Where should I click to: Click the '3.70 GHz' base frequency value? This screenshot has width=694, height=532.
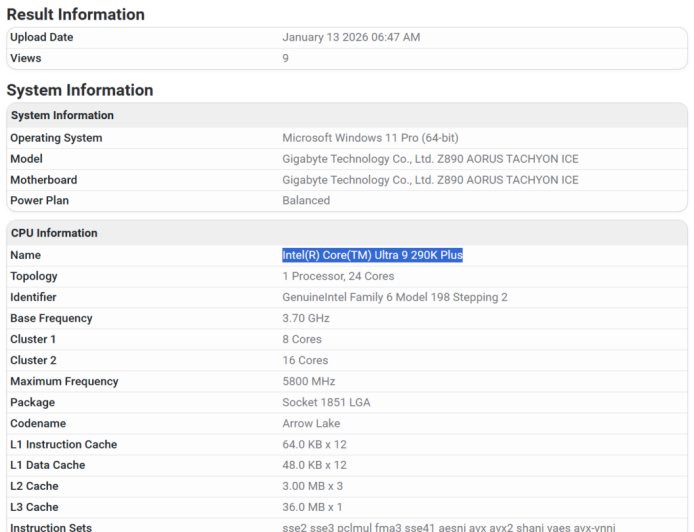click(x=306, y=318)
